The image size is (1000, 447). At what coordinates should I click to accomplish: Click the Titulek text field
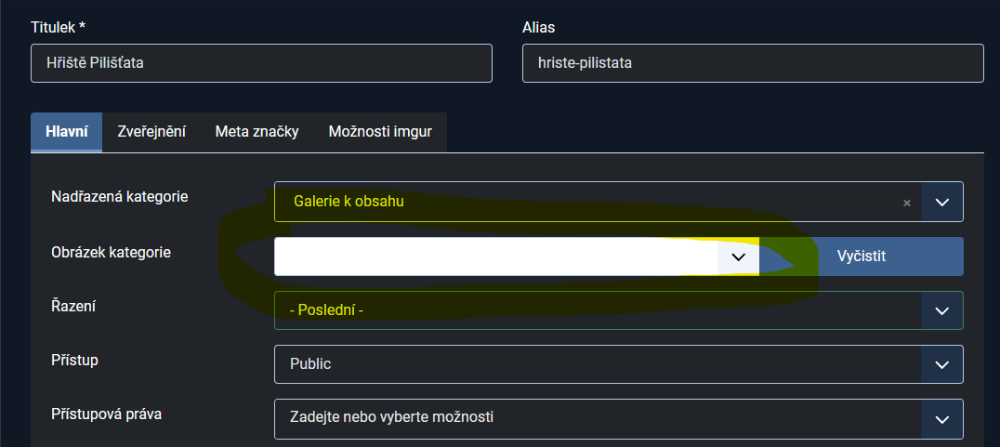point(261,63)
